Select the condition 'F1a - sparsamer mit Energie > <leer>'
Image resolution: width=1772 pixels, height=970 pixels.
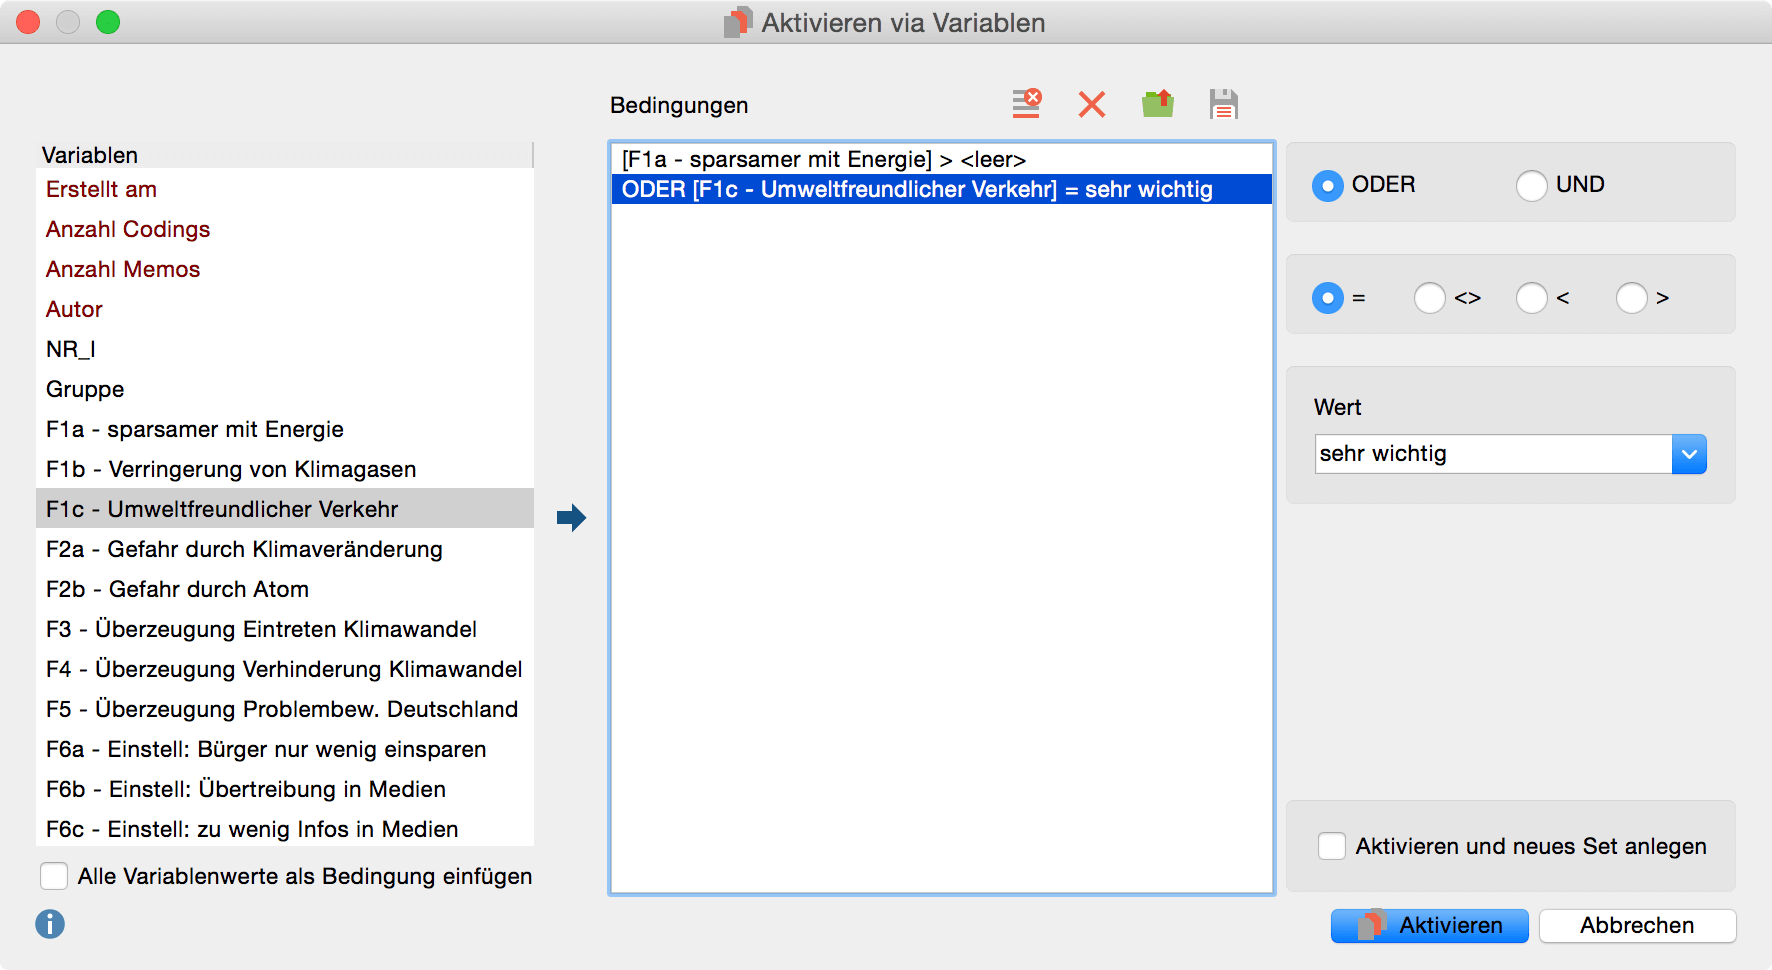(x=941, y=159)
